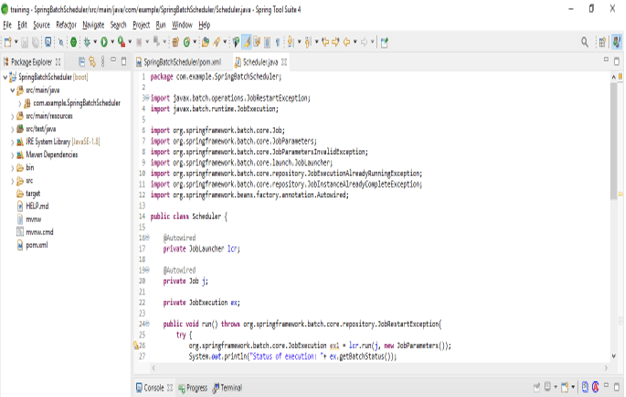The width and height of the screenshot is (626, 397).
Task: Switch to the Terminal tab
Action: pos(228,387)
